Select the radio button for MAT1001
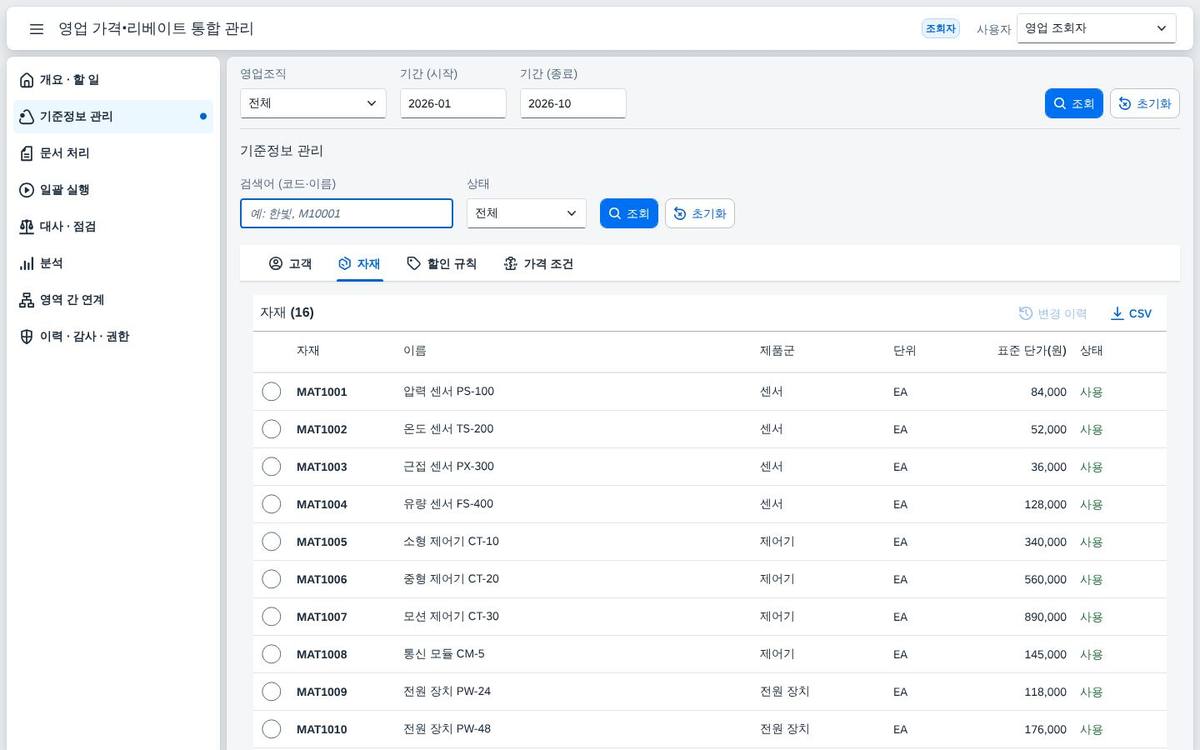The height and width of the screenshot is (750, 1200). click(271, 391)
